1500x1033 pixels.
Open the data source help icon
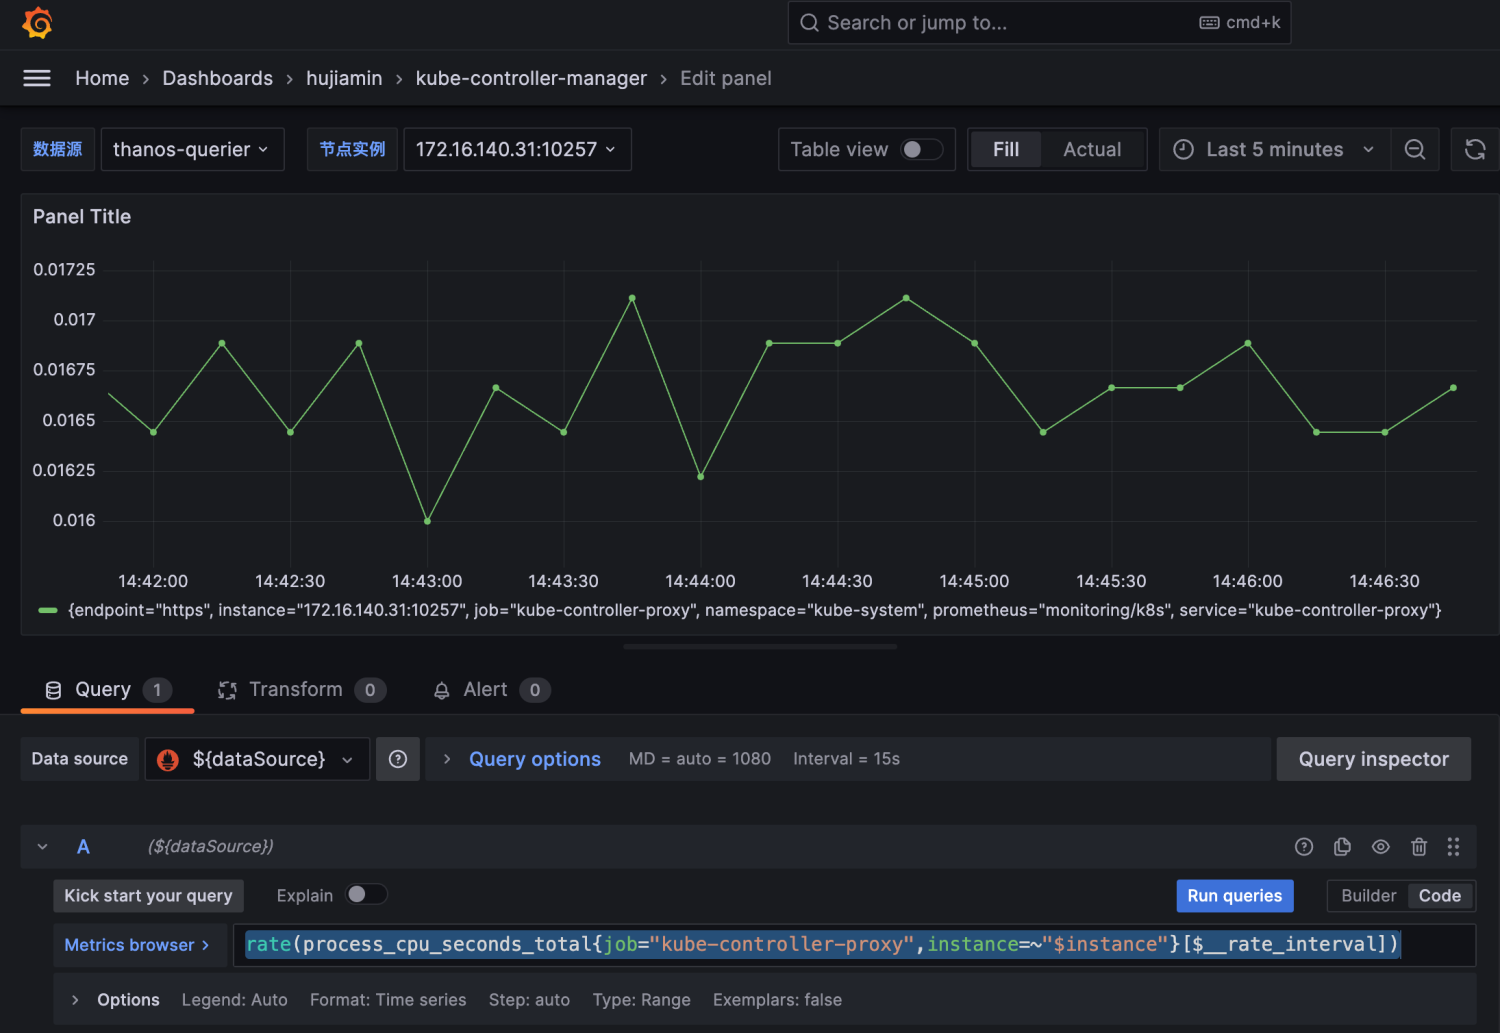click(398, 760)
